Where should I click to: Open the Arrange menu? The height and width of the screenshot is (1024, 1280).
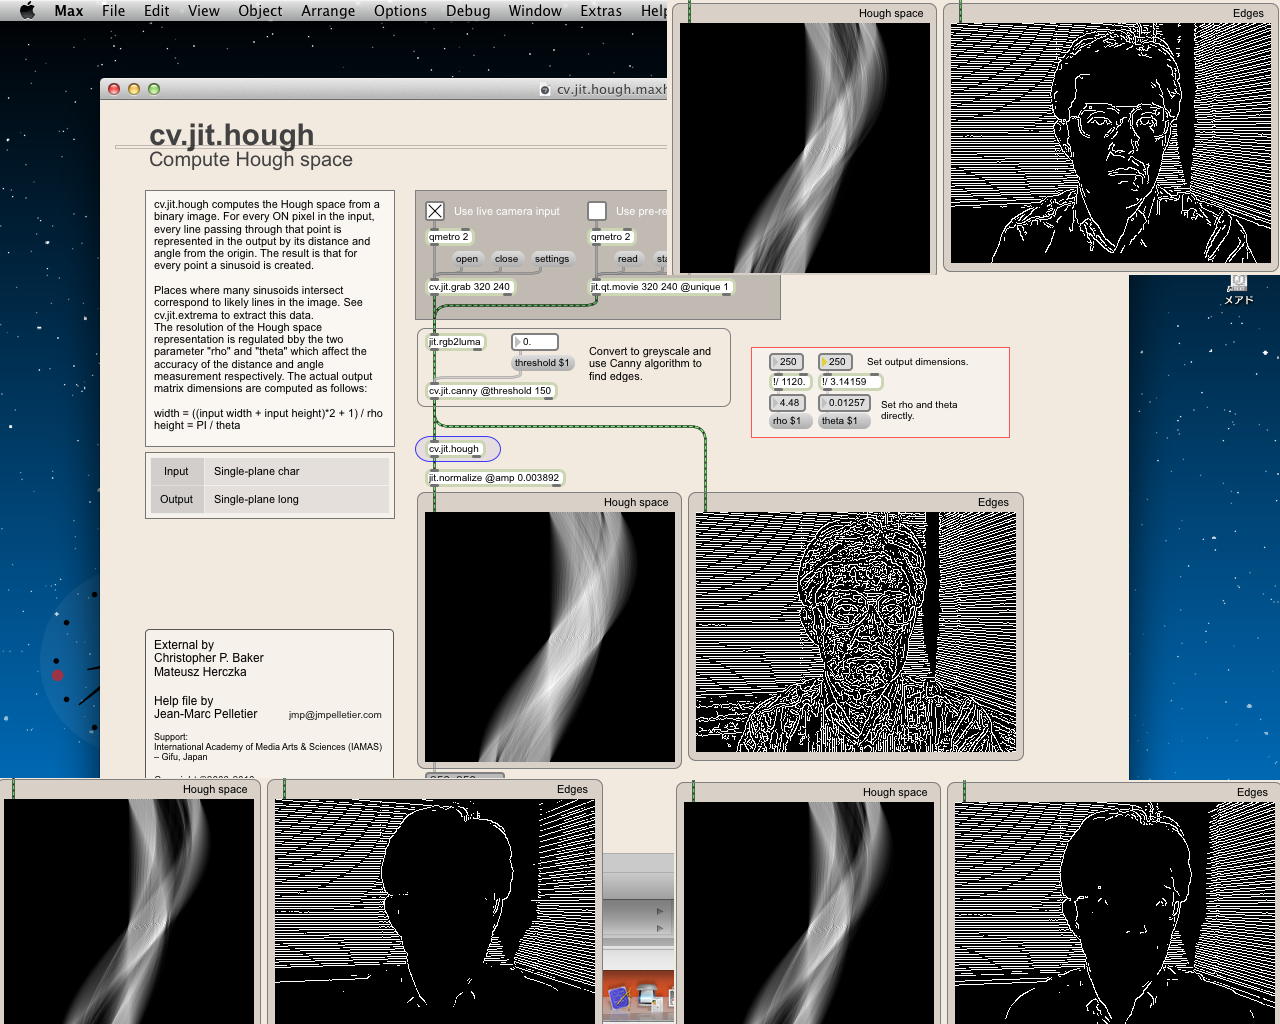[x=328, y=11]
